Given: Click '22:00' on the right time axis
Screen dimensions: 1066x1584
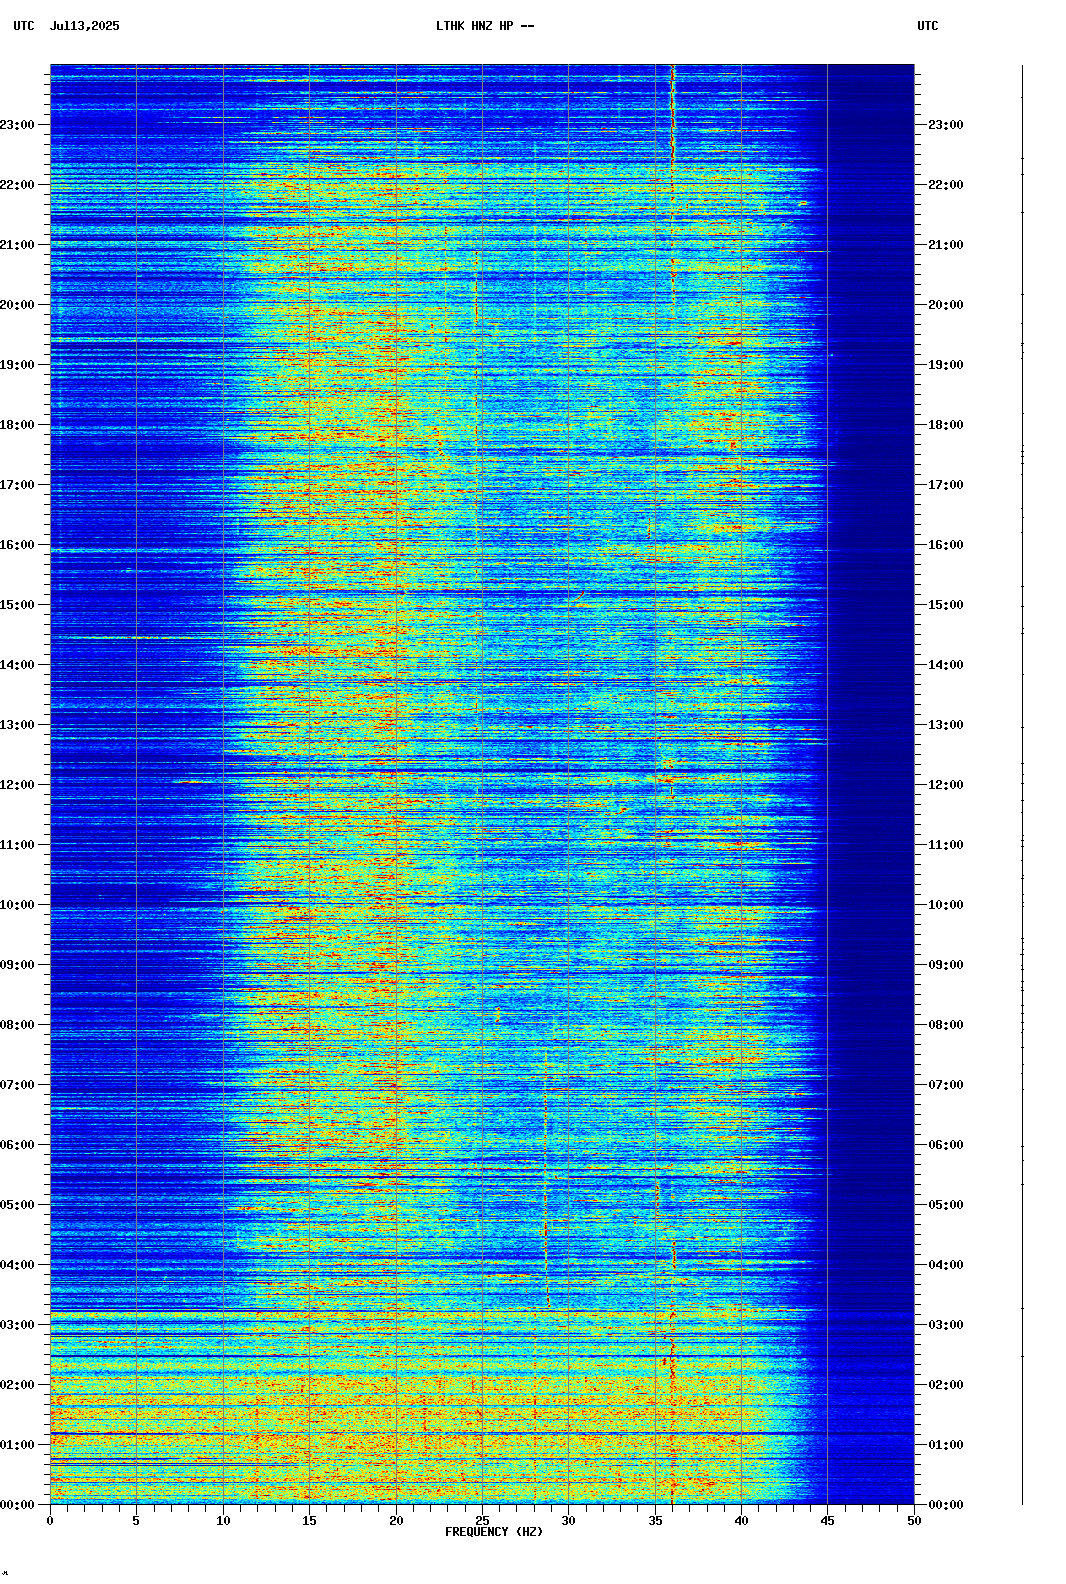Looking at the screenshot, I should click(946, 185).
